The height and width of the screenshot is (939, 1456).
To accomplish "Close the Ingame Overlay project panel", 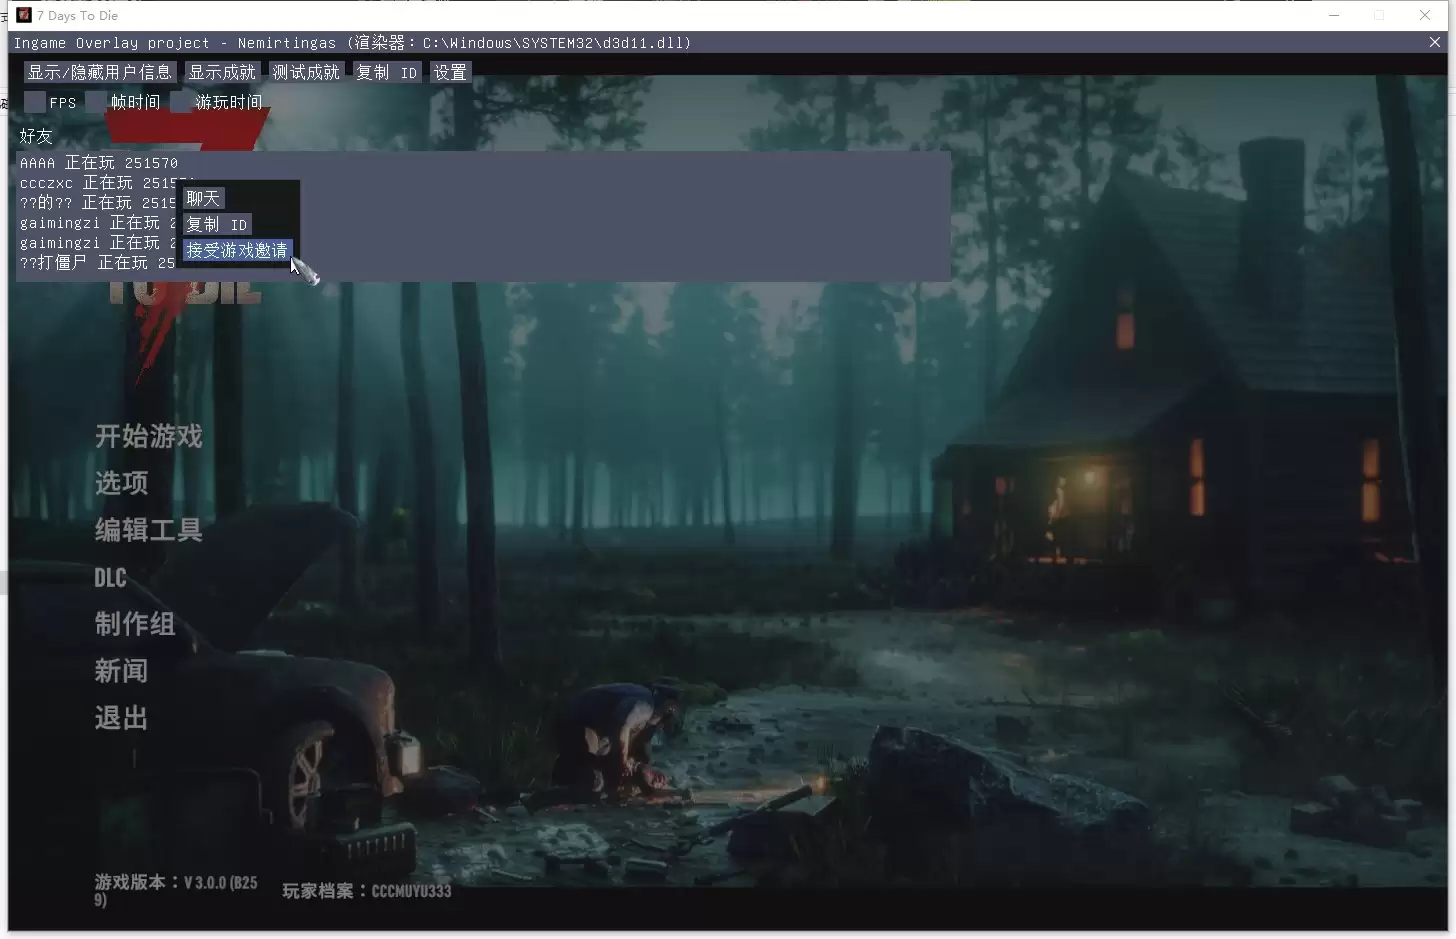I will pyautogui.click(x=1435, y=42).
